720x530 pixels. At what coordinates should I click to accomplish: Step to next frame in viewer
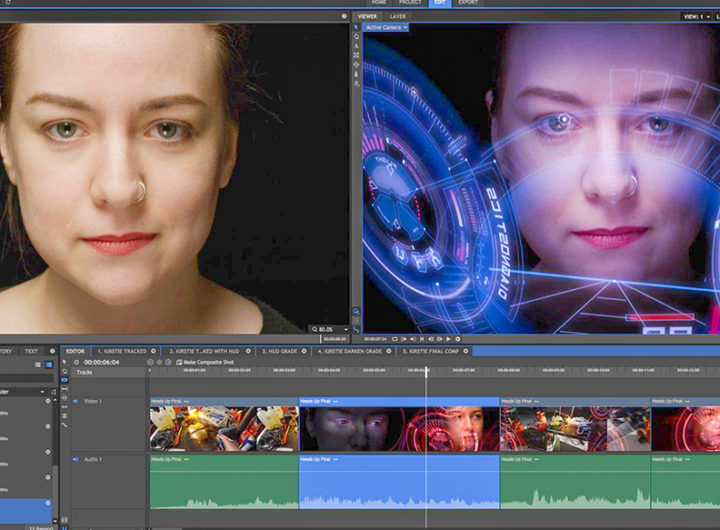[439, 339]
